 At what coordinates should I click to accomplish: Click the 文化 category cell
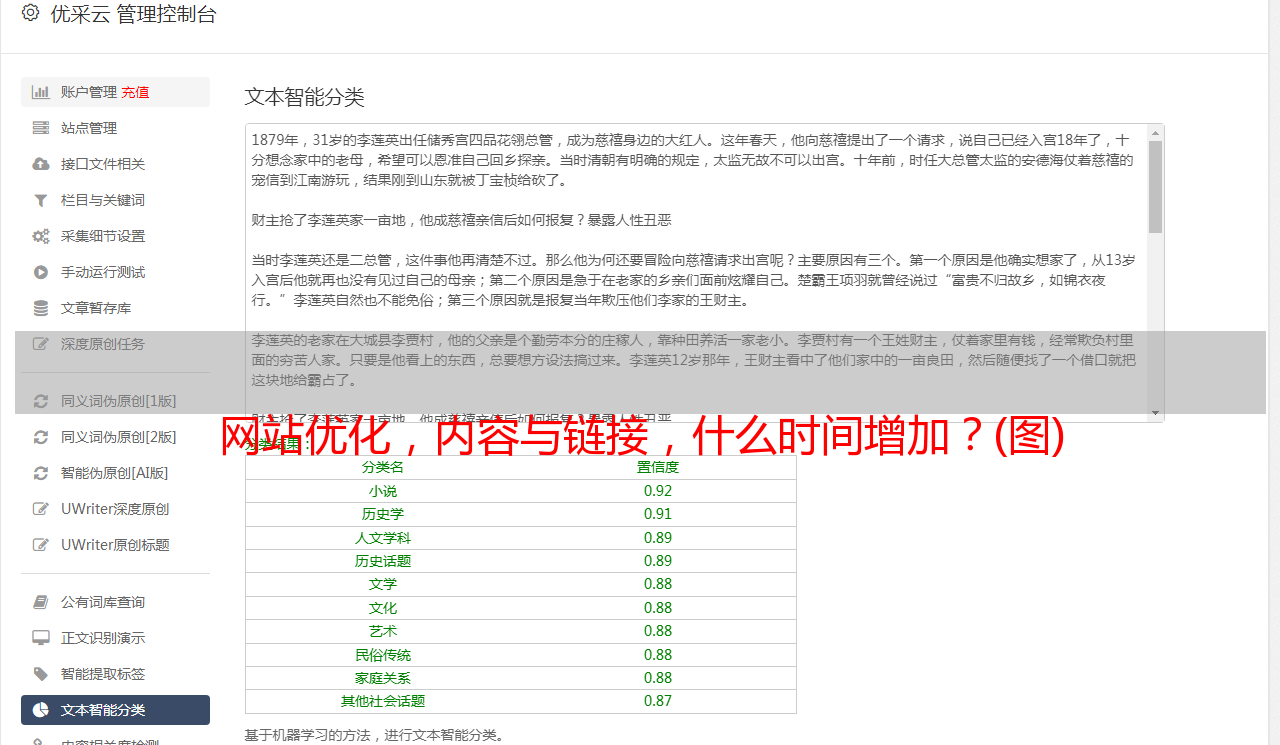click(x=383, y=608)
